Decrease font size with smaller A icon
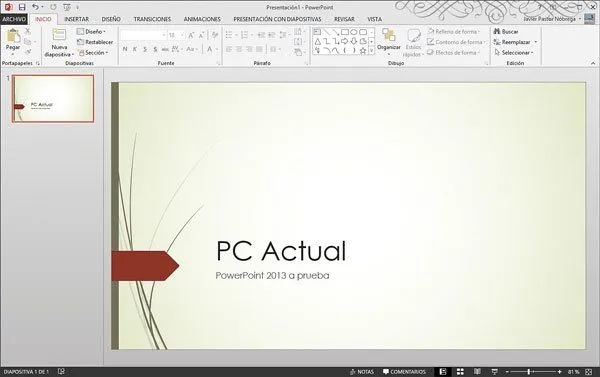 pyautogui.click(x=201, y=35)
